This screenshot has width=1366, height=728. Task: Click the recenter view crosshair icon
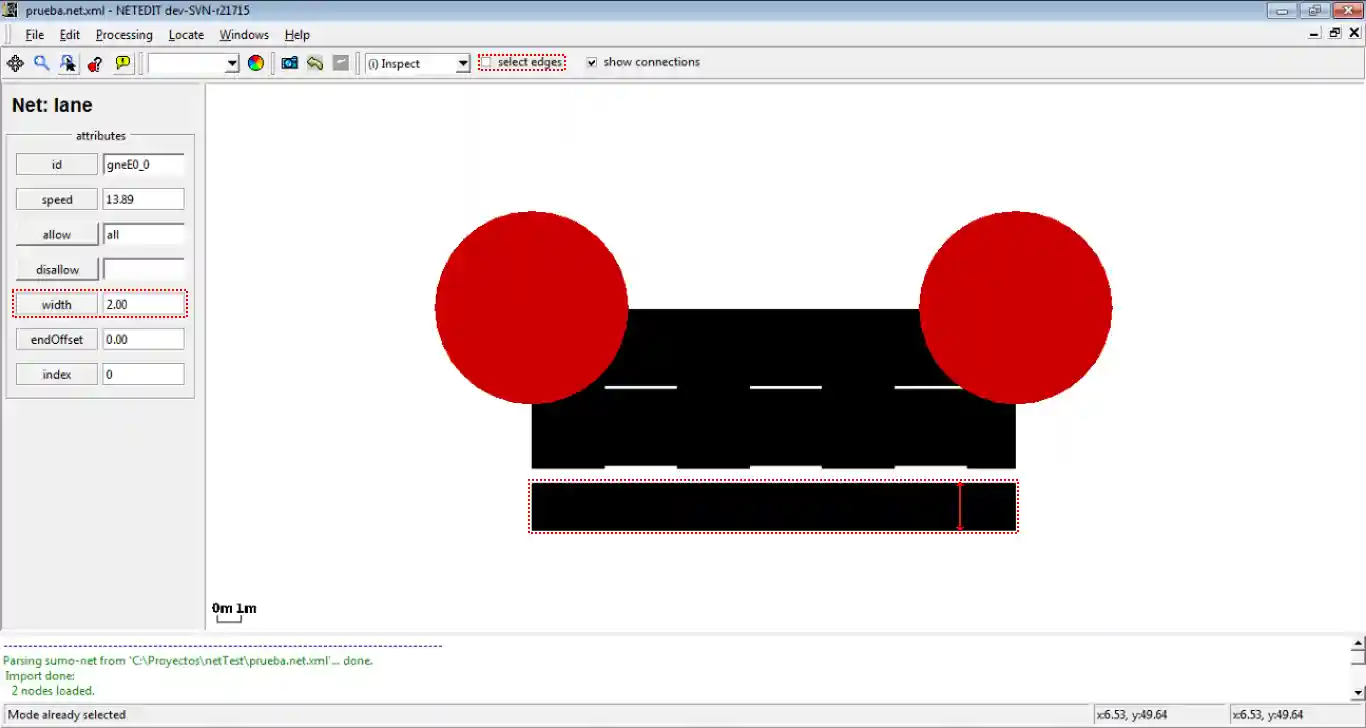click(x=15, y=63)
